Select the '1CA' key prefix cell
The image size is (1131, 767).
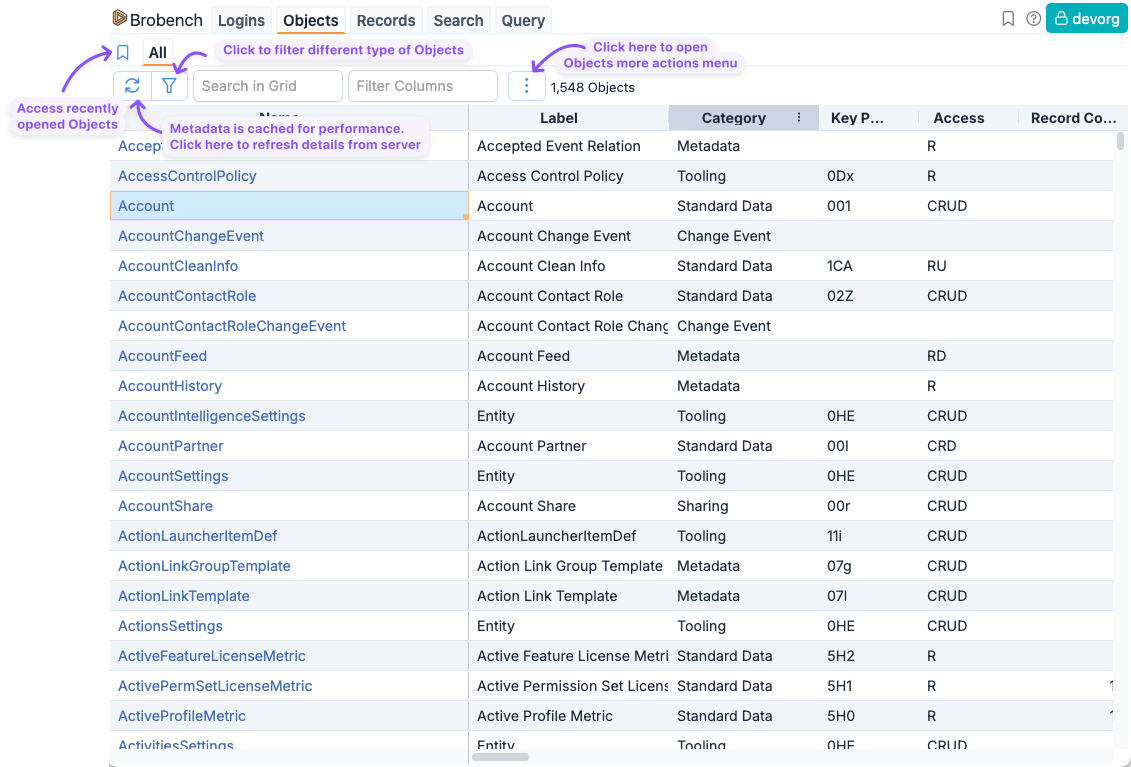point(869,266)
